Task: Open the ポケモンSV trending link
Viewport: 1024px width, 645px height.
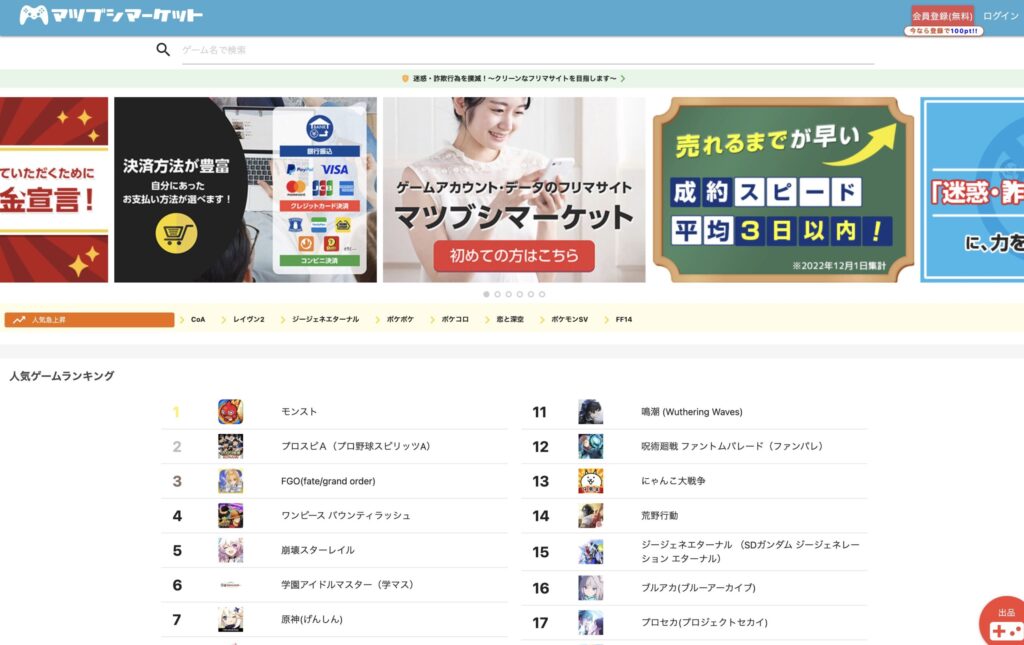Action: (x=569, y=320)
